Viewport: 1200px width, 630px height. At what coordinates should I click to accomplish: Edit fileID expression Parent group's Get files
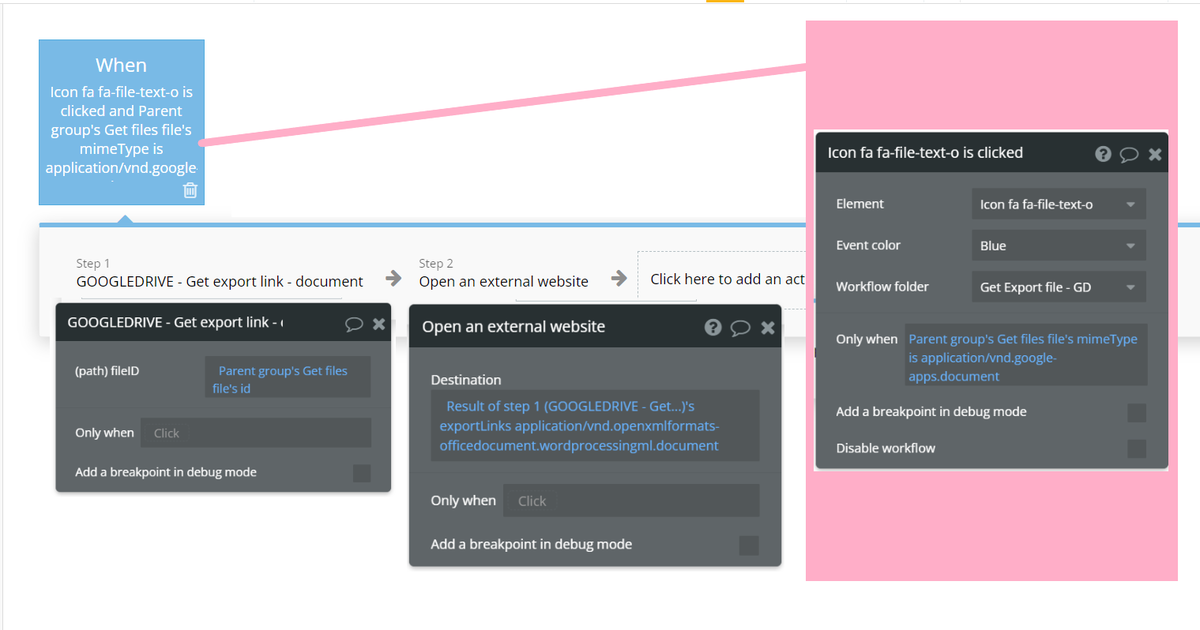click(288, 379)
